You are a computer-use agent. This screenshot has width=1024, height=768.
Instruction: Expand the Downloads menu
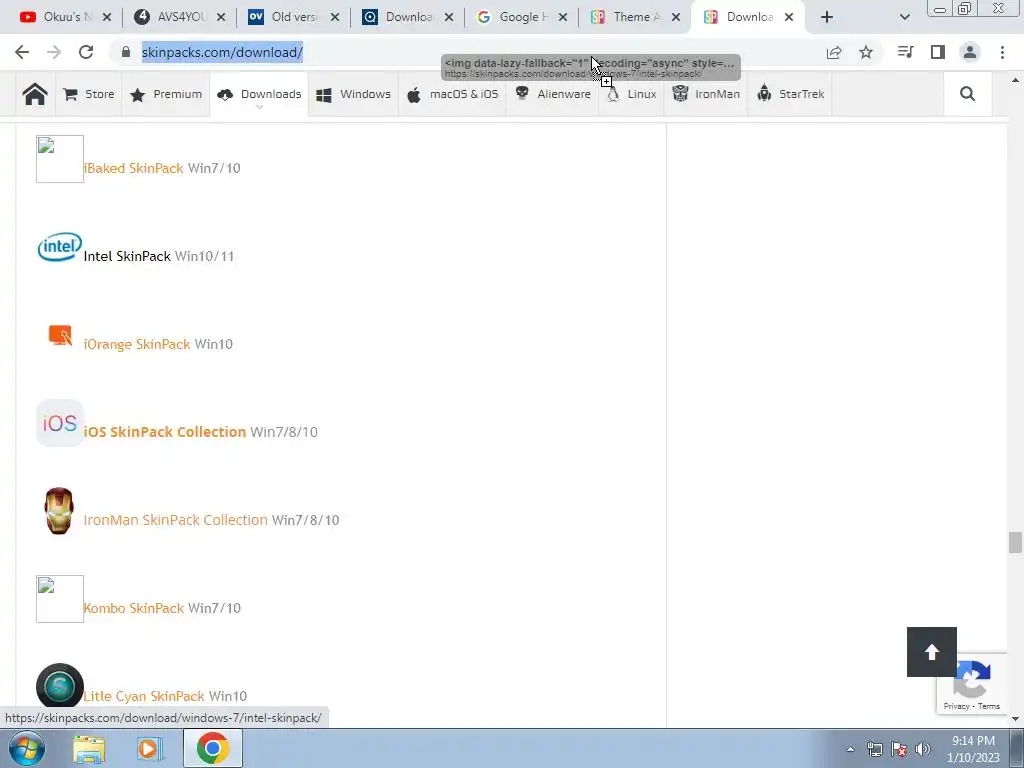pyautogui.click(x=259, y=94)
